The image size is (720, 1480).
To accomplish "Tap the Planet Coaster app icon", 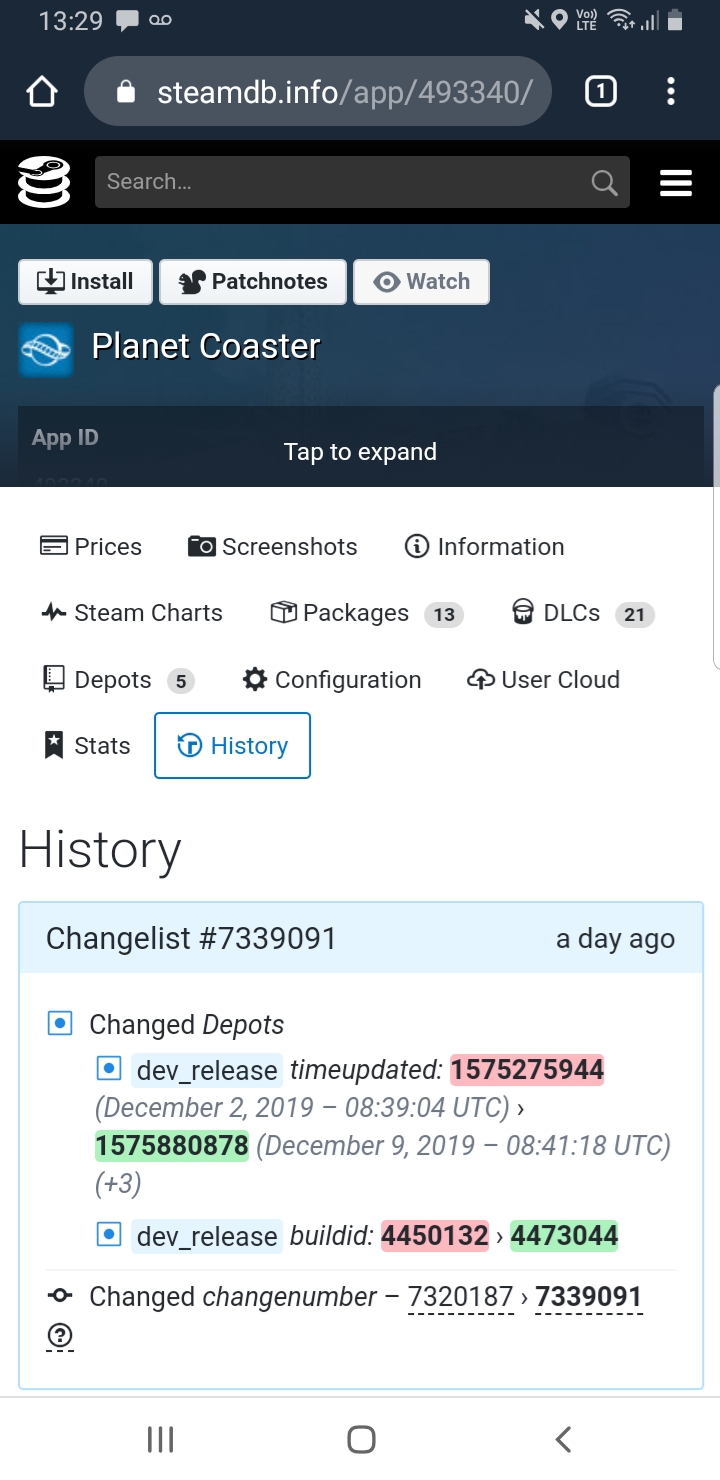I will click(46, 349).
